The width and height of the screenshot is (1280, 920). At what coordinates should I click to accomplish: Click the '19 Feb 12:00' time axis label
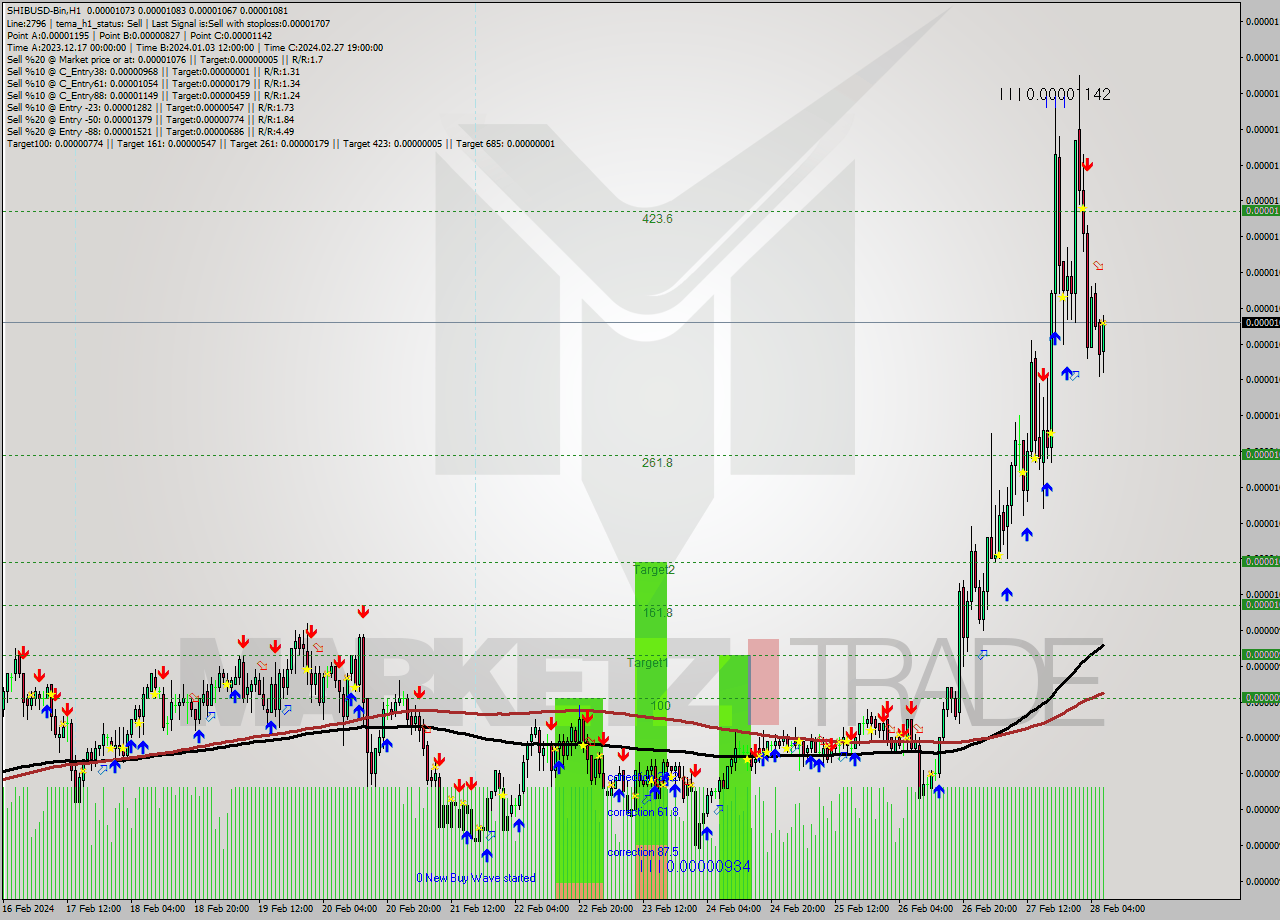[x=285, y=909]
